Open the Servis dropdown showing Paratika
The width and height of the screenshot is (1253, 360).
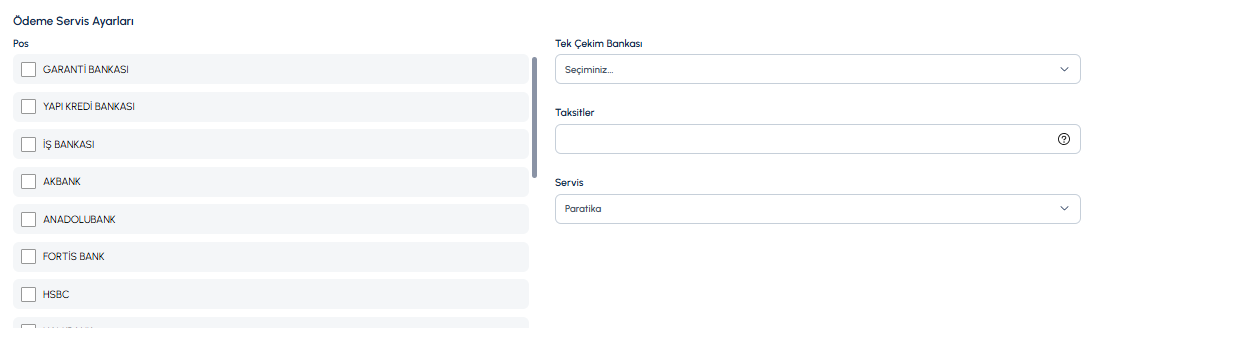point(817,208)
